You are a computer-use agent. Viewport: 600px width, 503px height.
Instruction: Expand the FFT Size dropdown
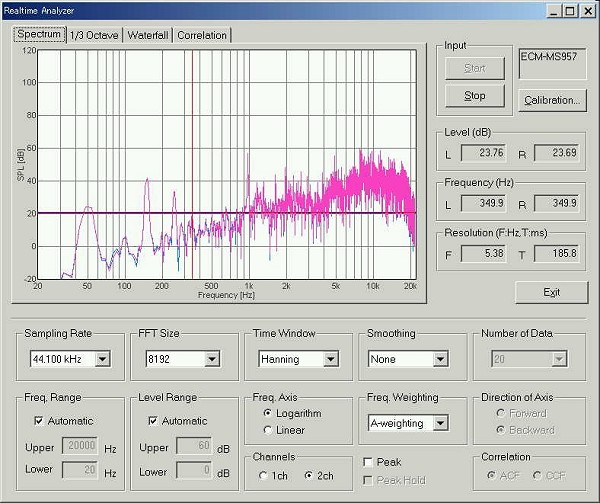(212, 359)
